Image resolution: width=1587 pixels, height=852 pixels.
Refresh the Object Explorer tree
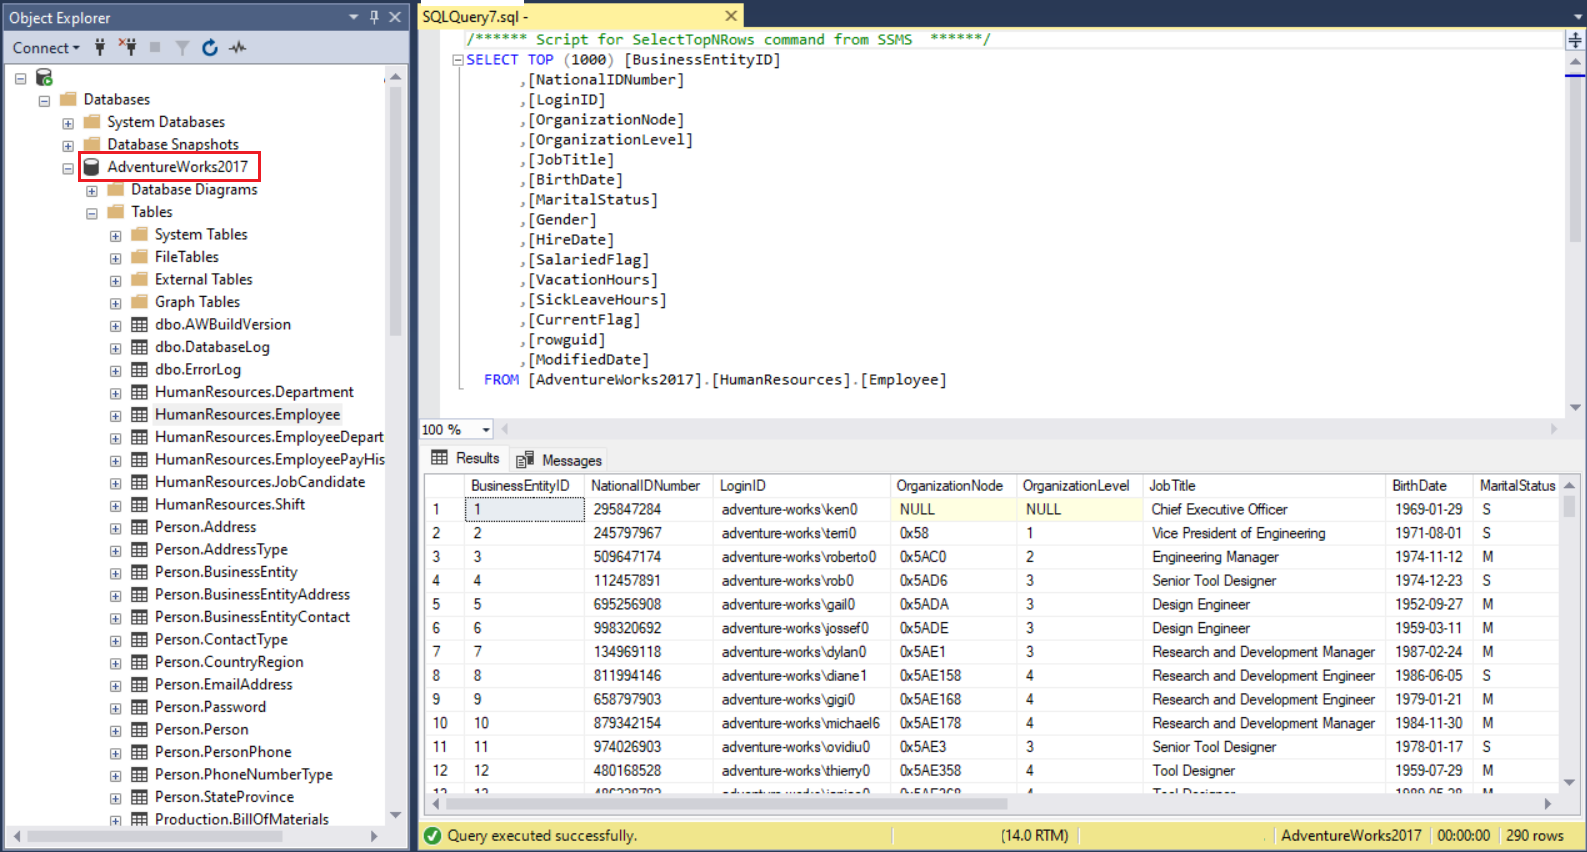[x=209, y=47]
